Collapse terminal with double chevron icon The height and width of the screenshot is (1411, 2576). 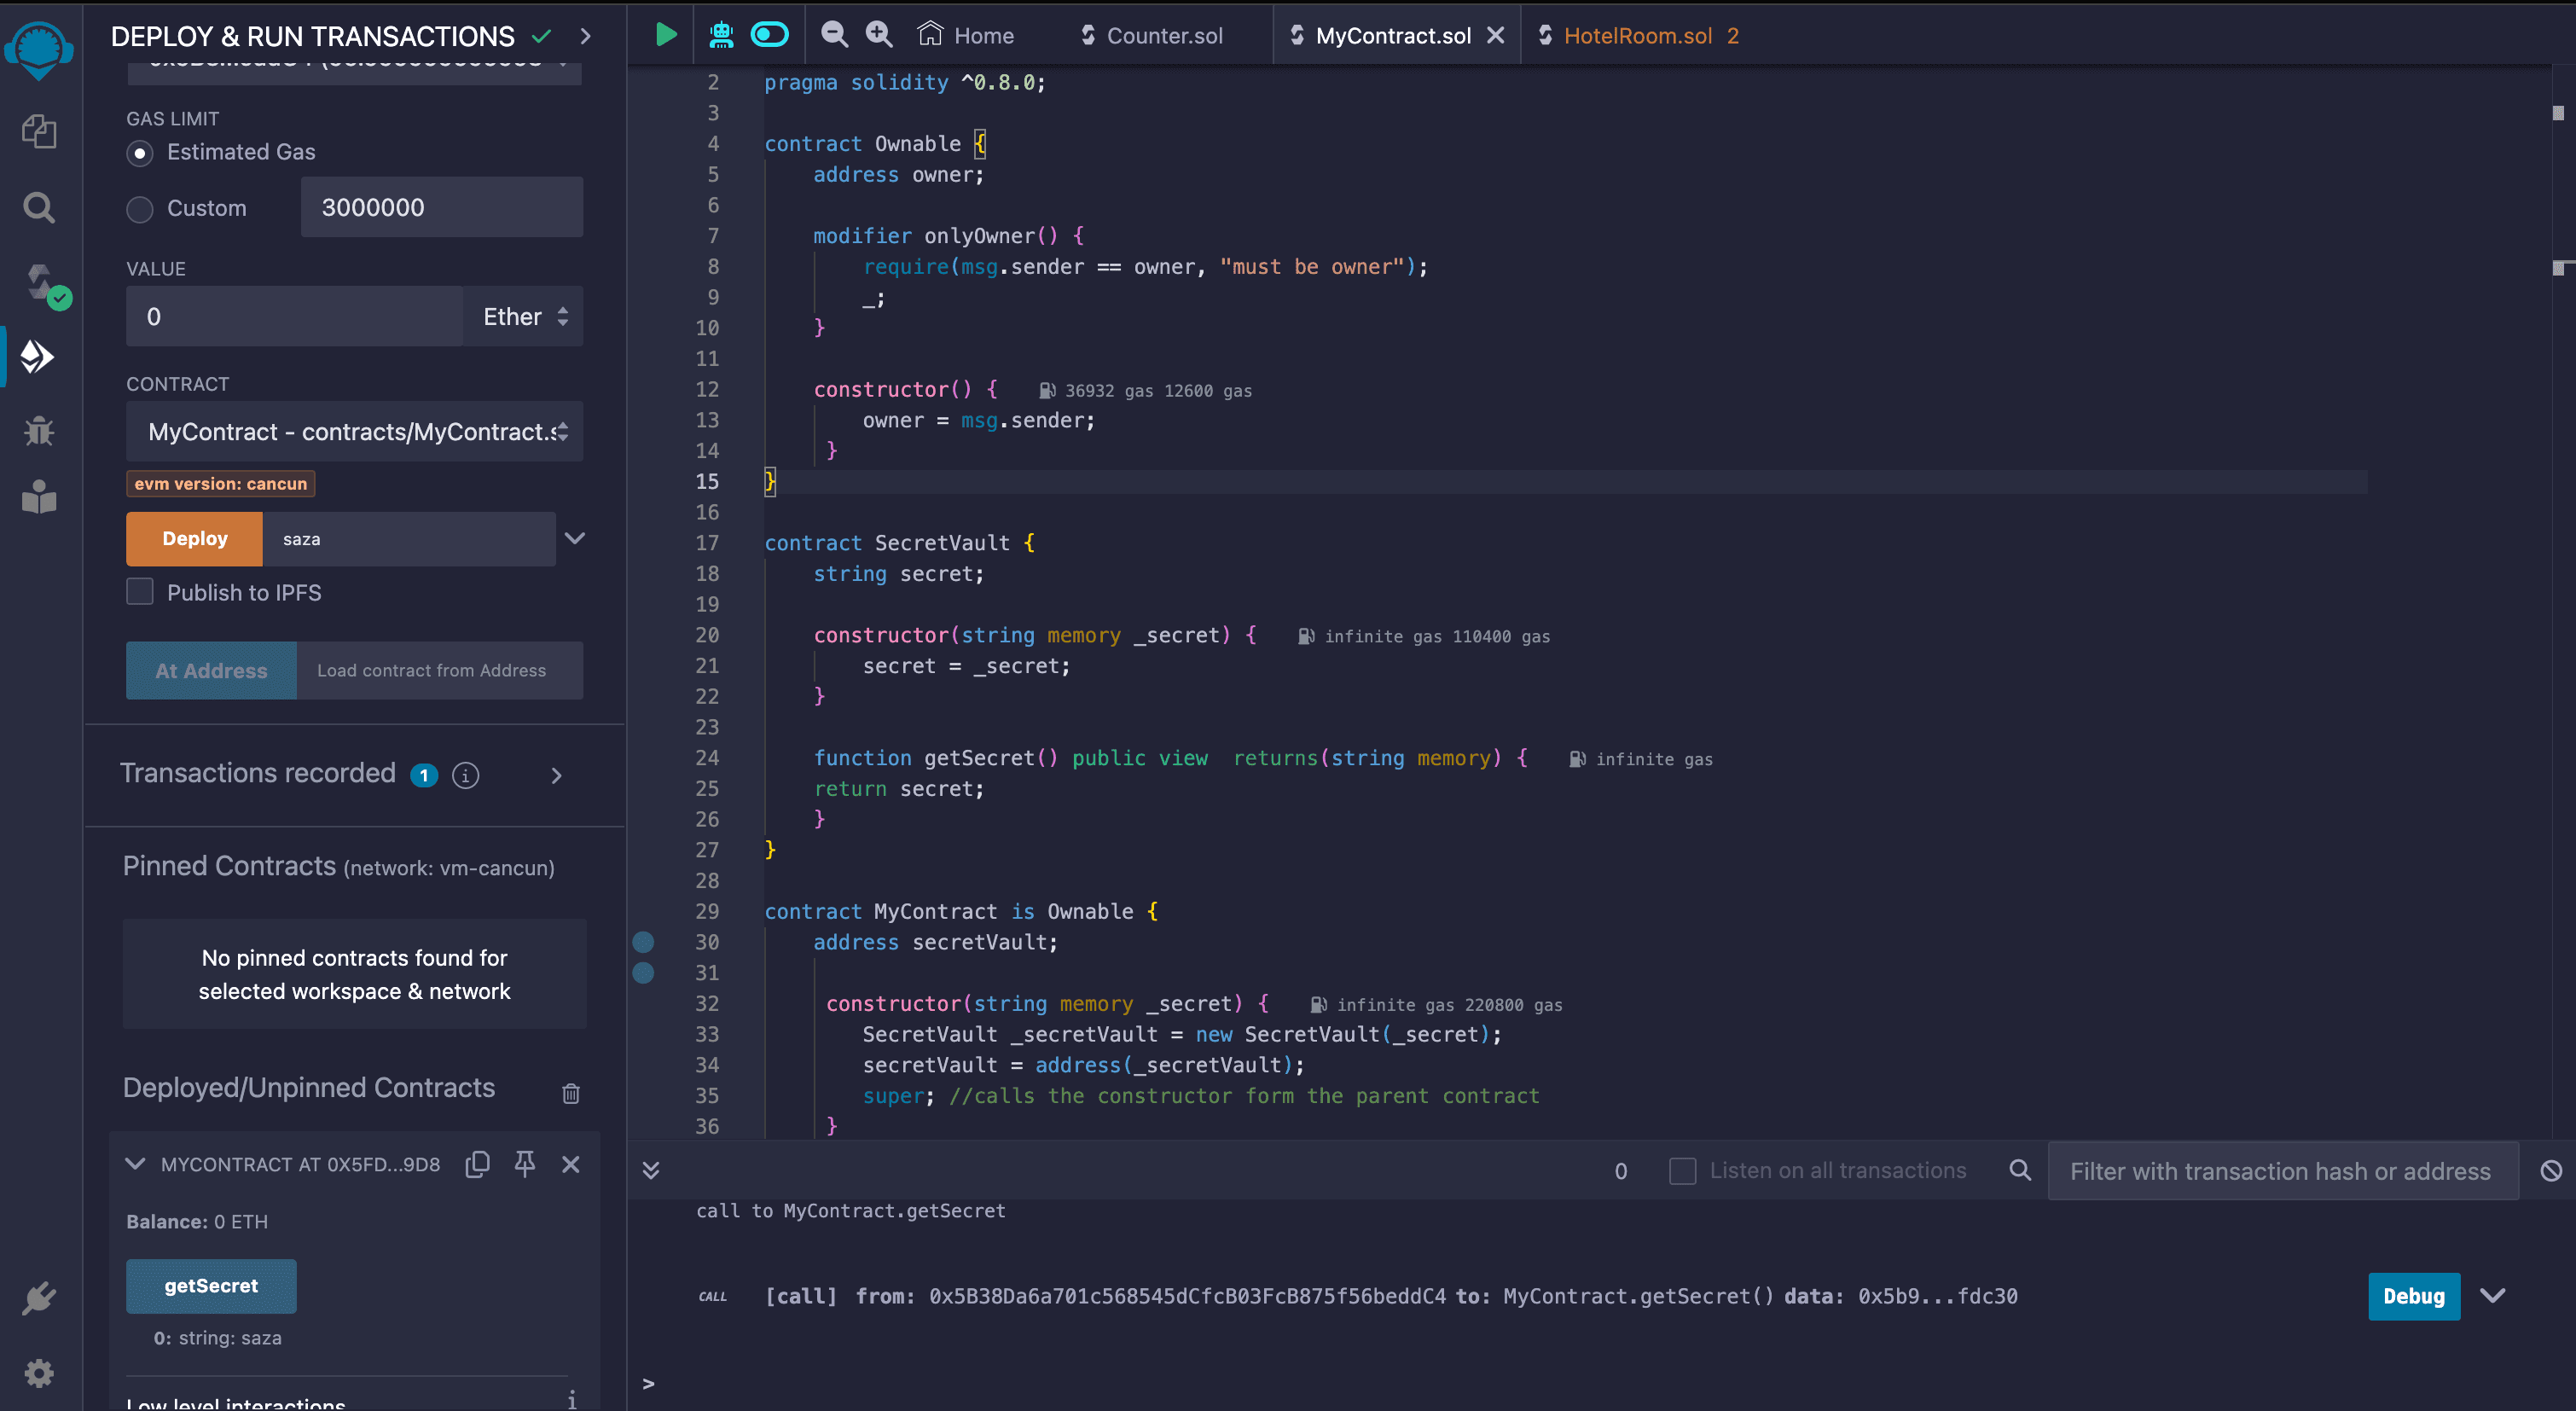click(x=651, y=1170)
